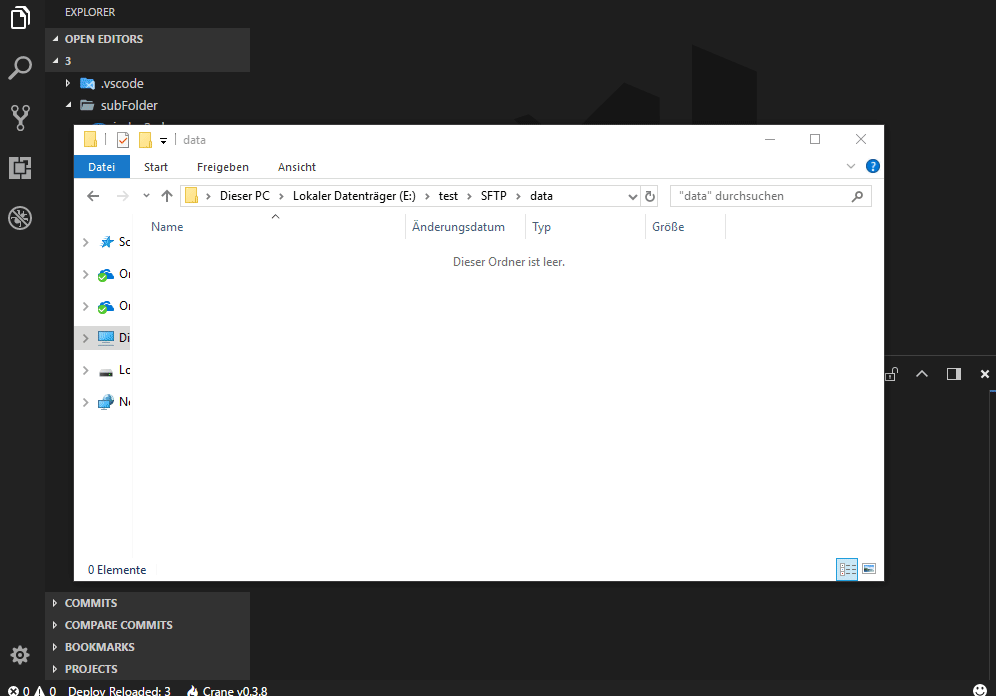Open the VS Code Explorer view icon
996x696 pixels.
(x=20, y=18)
